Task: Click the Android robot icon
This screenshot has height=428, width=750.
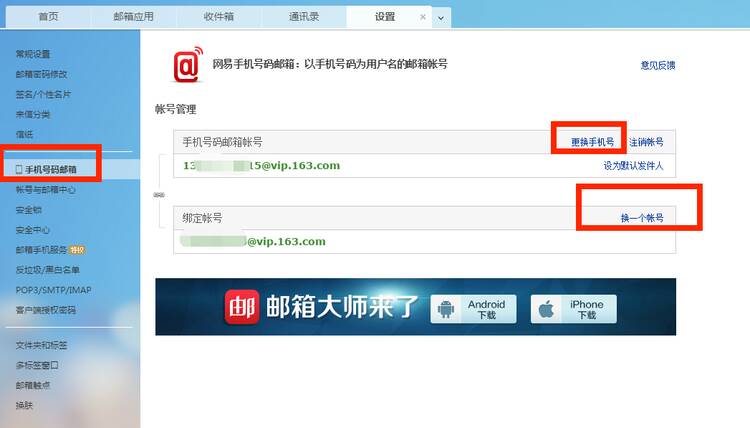Action: (446, 309)
